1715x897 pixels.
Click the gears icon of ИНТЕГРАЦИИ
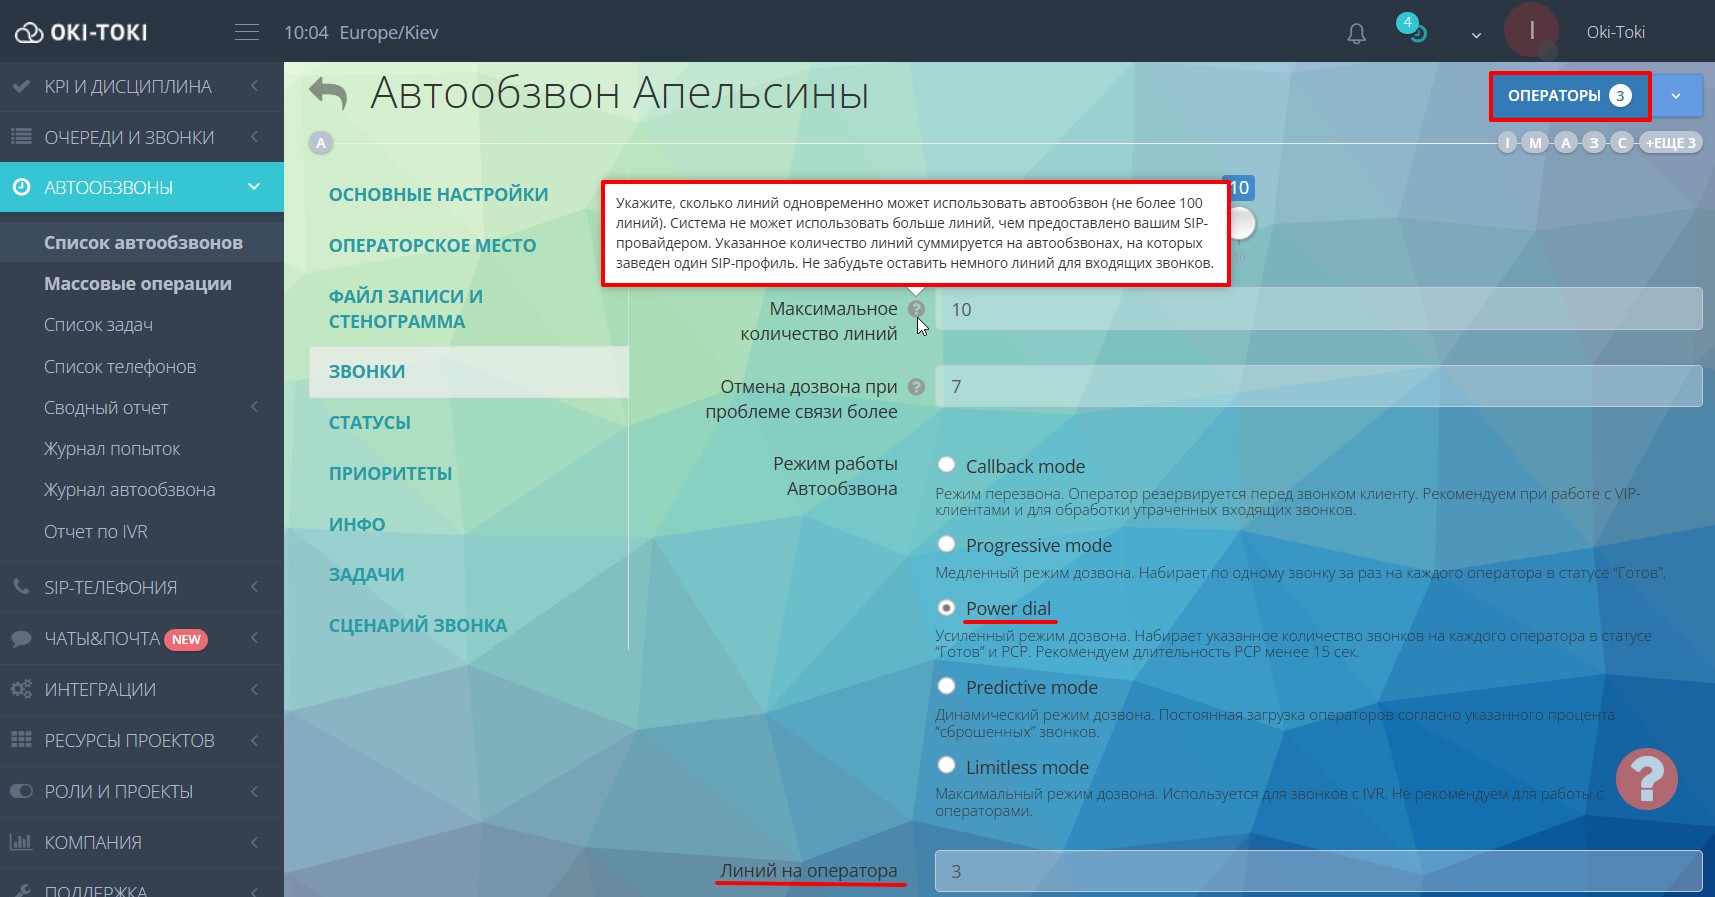coord(21,689)
